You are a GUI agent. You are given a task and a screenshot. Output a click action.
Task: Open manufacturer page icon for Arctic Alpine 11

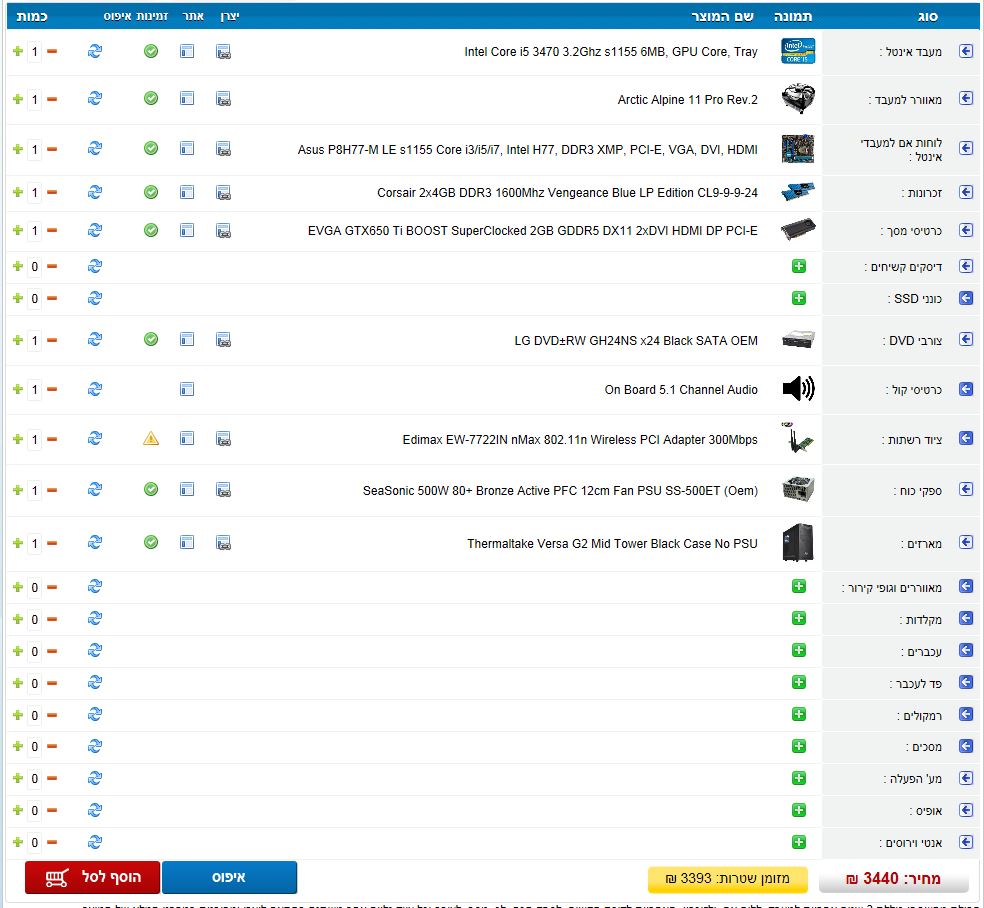click(223, 99)
